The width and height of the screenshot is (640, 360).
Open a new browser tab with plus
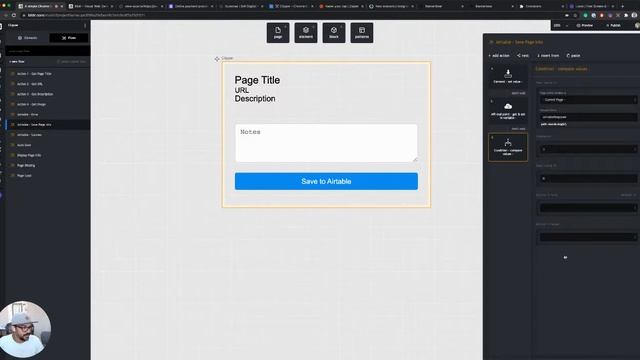pos(622,6)
